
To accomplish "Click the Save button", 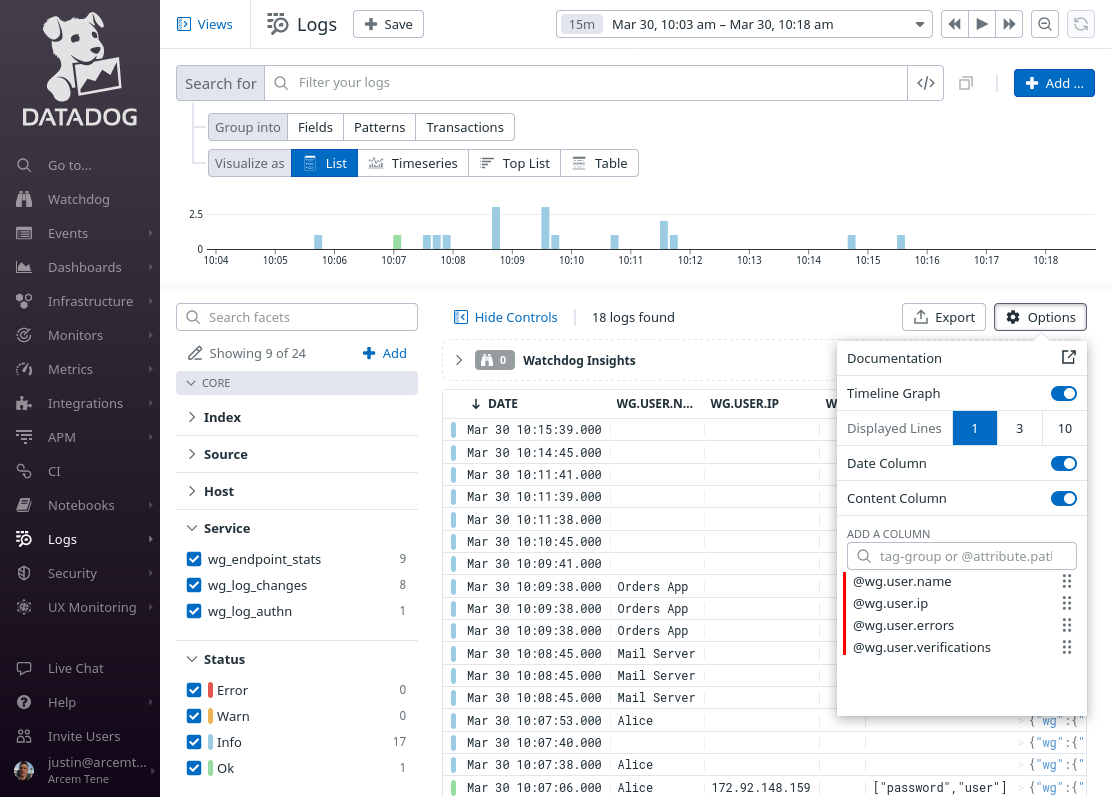I will pyautogui.click(x=388, y=24).
